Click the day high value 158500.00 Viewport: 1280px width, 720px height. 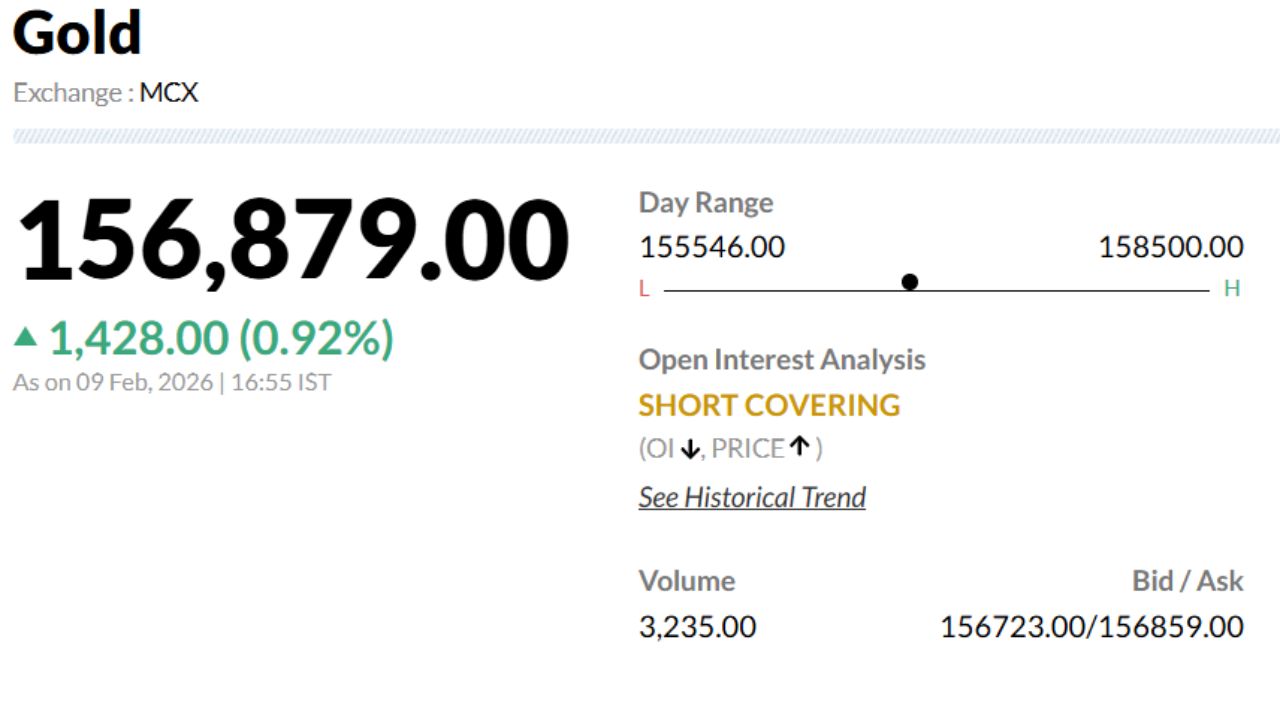coord(1170,247)
